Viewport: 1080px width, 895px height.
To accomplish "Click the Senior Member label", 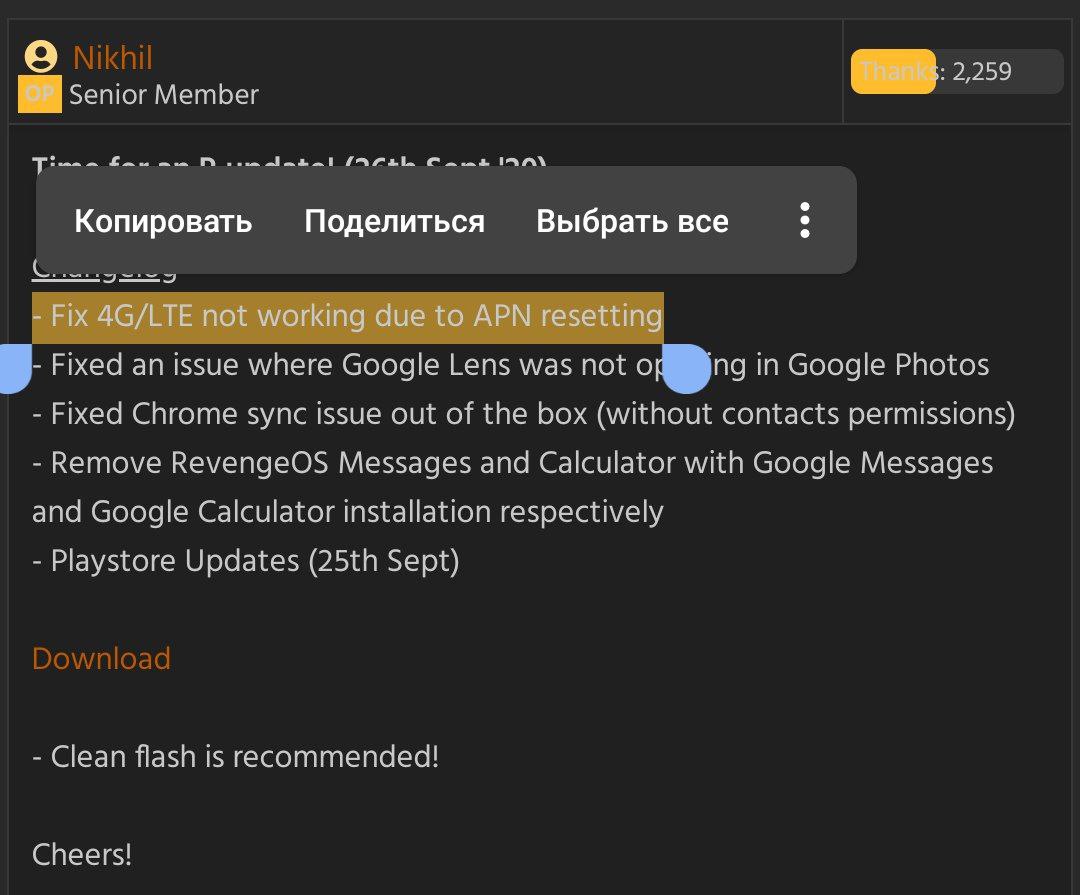I will 164,94.
